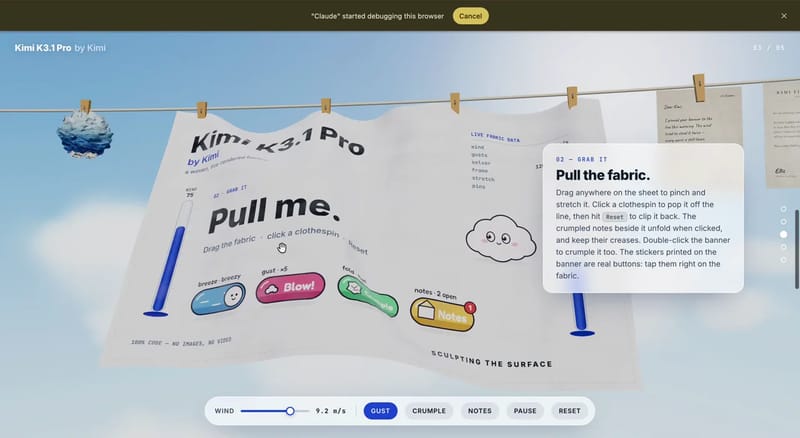Screen dimensions: 800x438
Task: Select the third active navigation dot
Action: click(784, 234)
